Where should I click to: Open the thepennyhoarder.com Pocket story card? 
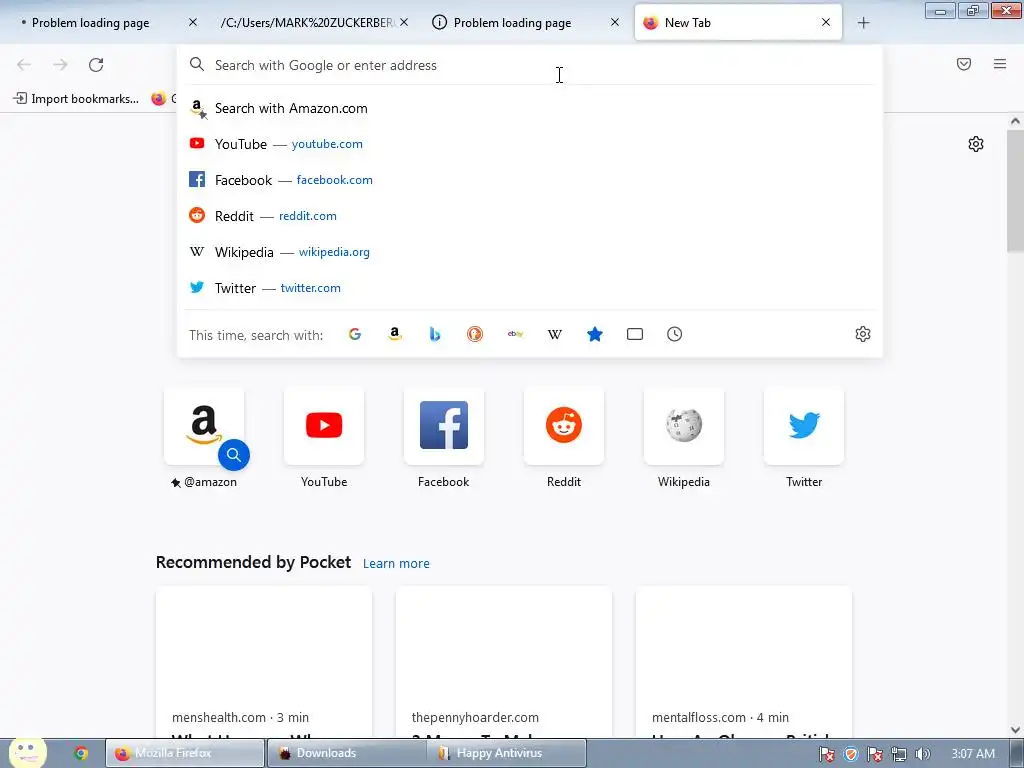pos(504,662)
